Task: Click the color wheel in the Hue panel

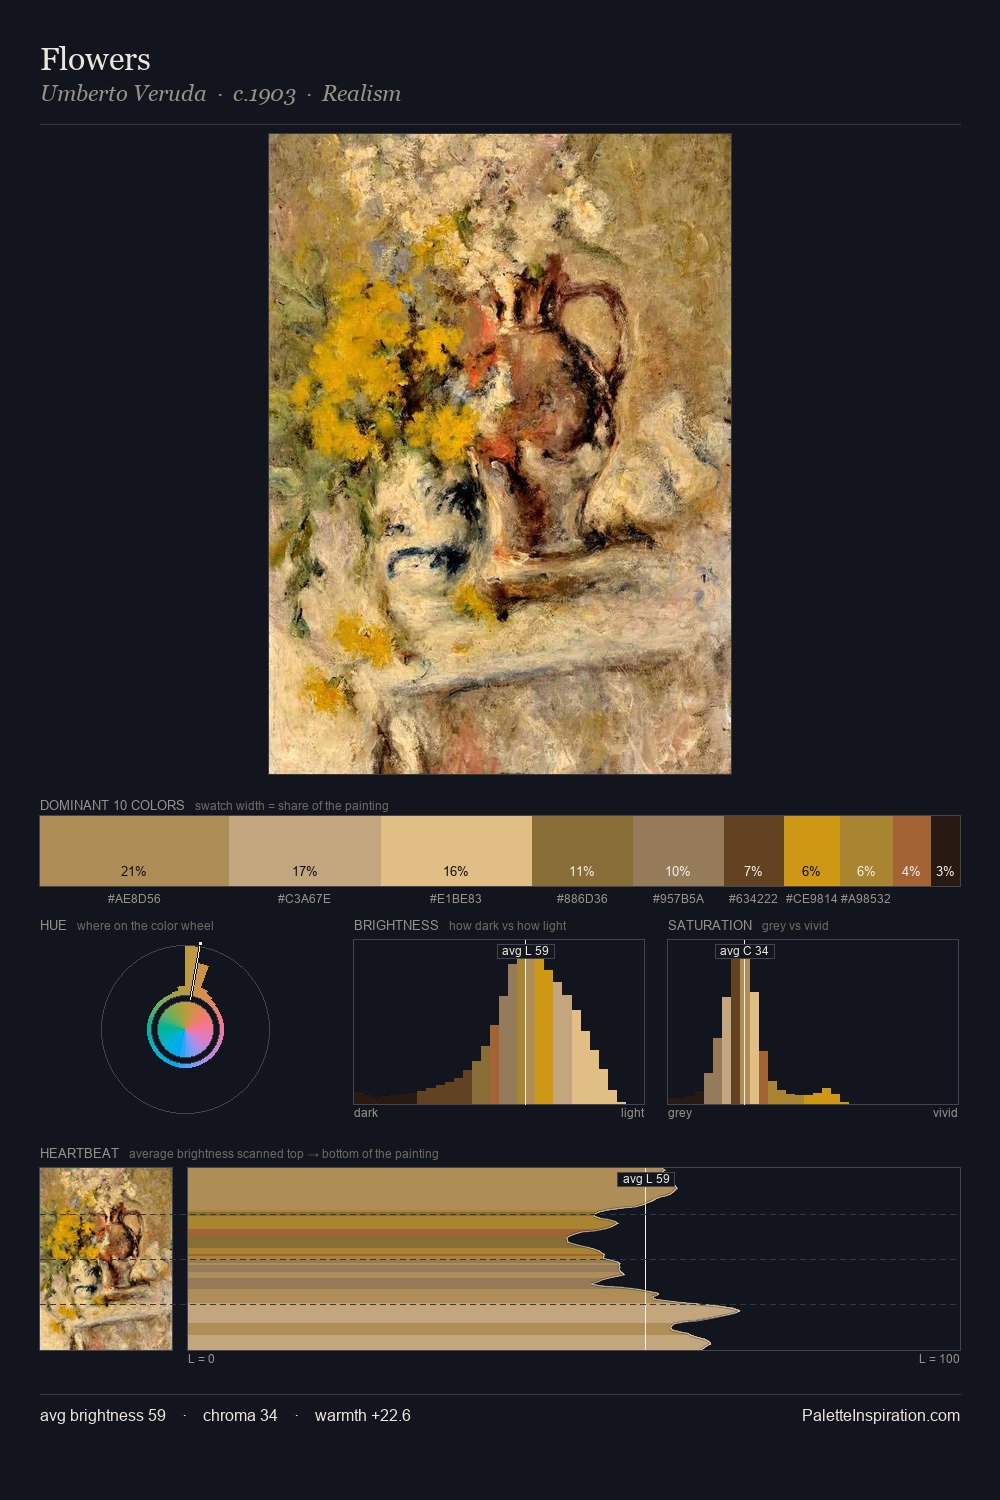Action: [185, 1029]
